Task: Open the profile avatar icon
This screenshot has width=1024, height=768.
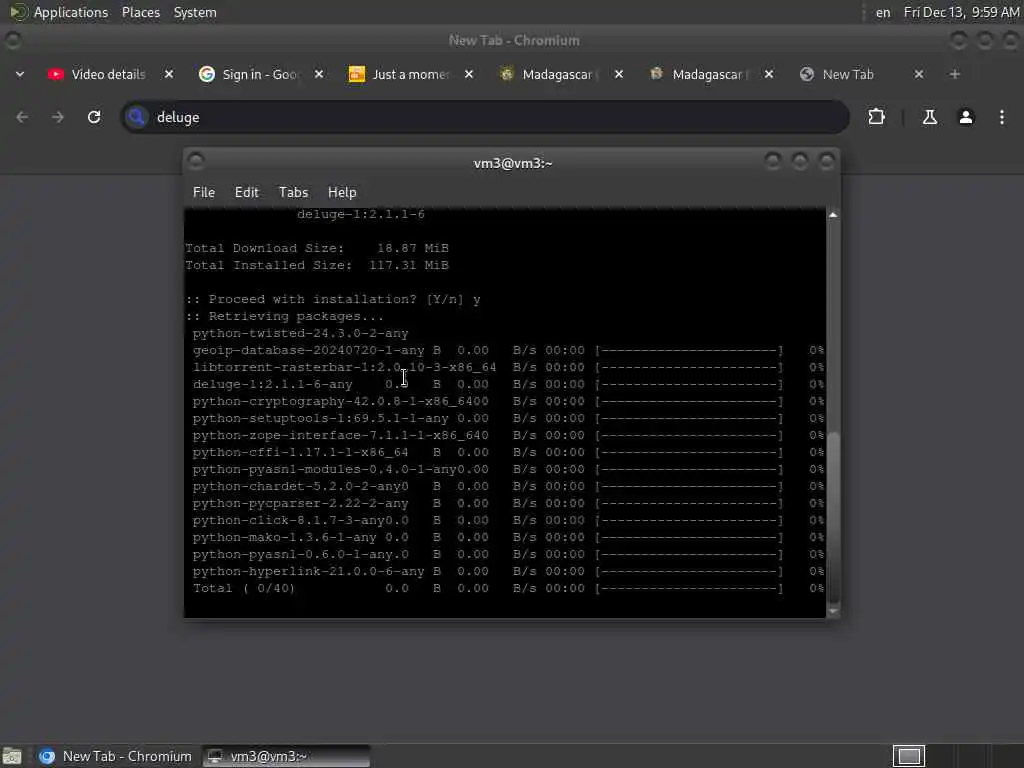Action: point(966,117)
